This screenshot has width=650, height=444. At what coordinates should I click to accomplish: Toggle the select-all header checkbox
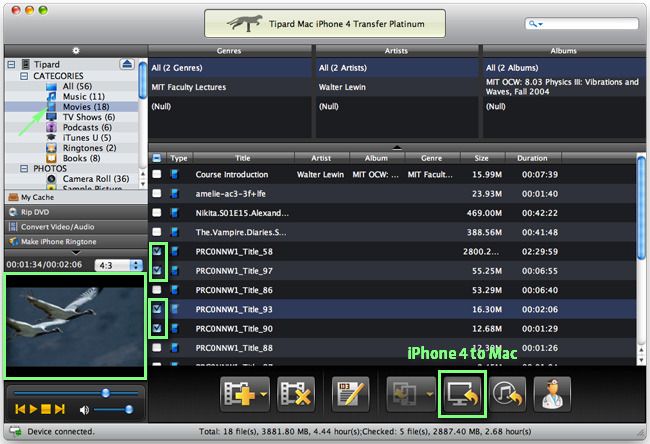pos(157,158)
